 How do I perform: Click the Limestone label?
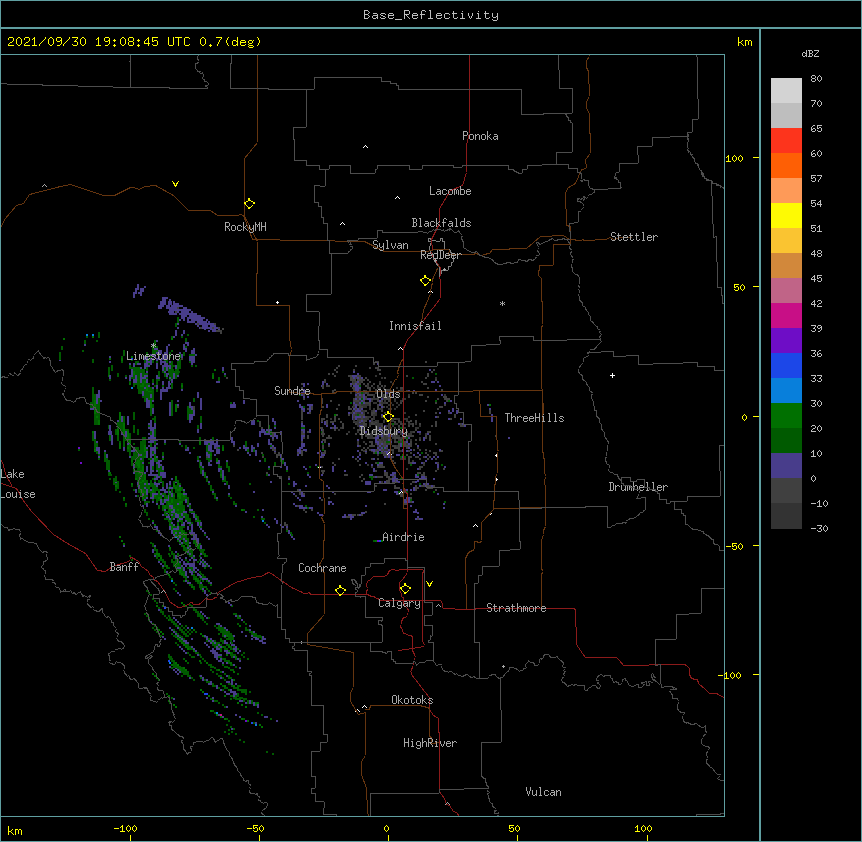click(153, 356)
